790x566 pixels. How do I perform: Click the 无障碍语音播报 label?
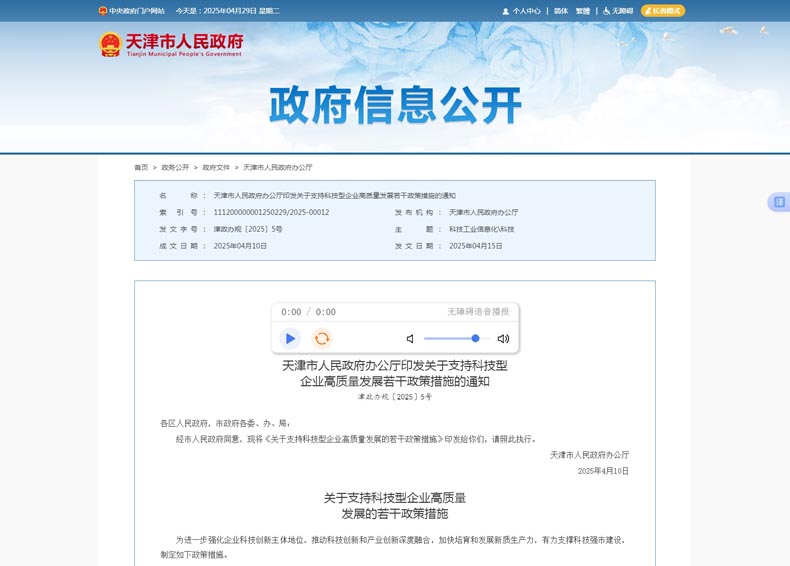pyautogui.click(x=478, y=311)
